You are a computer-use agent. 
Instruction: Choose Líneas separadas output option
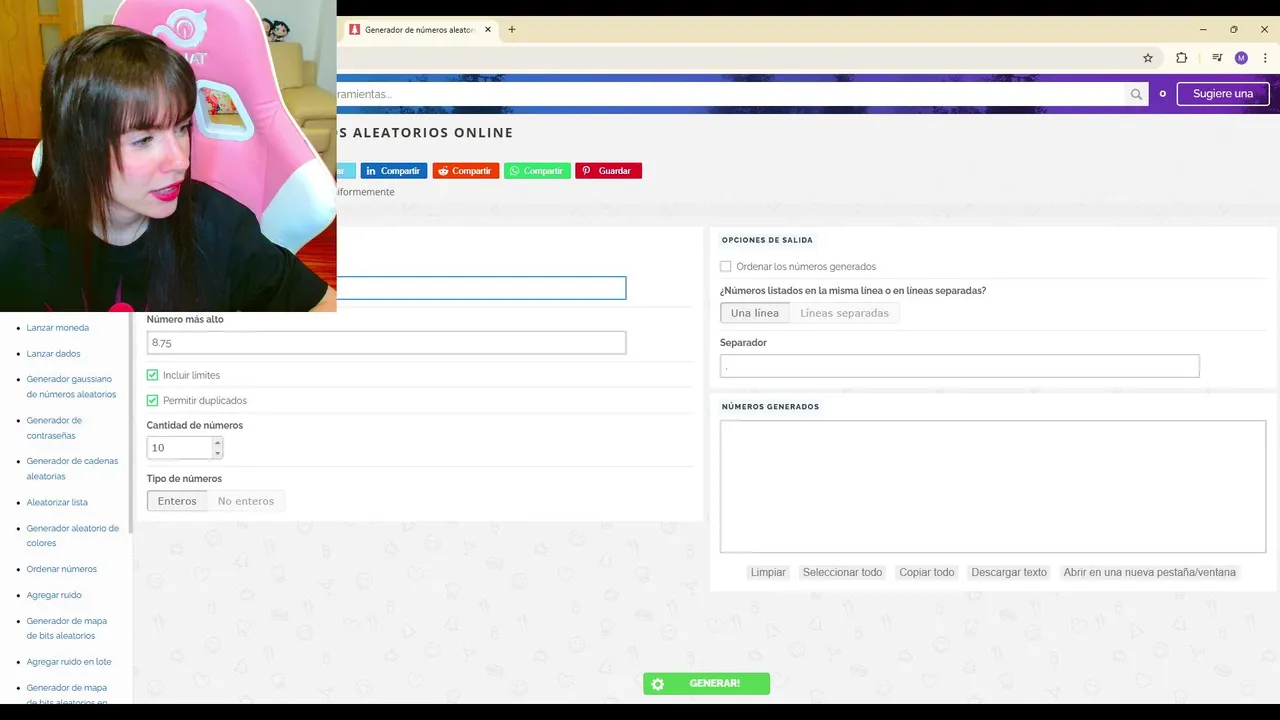click(x=844, y=313)
